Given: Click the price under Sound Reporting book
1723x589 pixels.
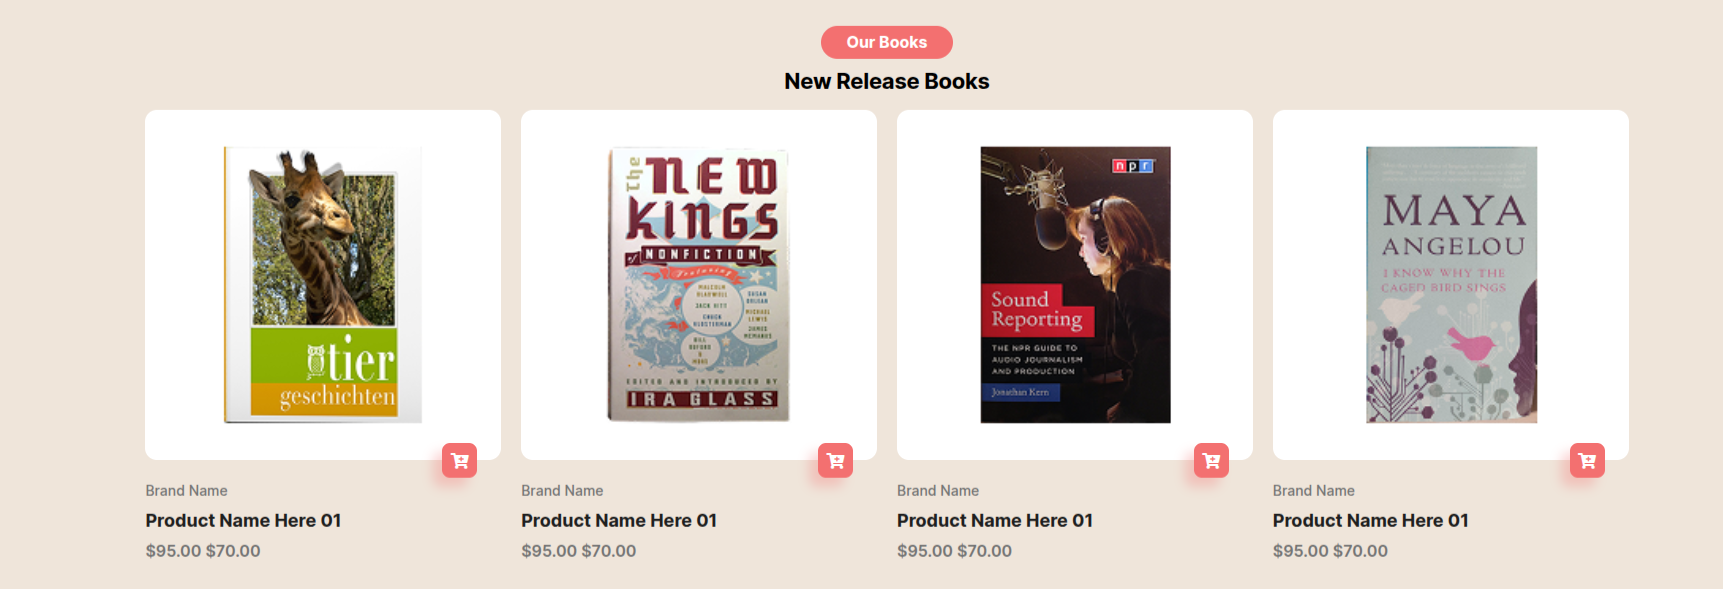Looking at the screenshot, I should [x=955, y=550].
